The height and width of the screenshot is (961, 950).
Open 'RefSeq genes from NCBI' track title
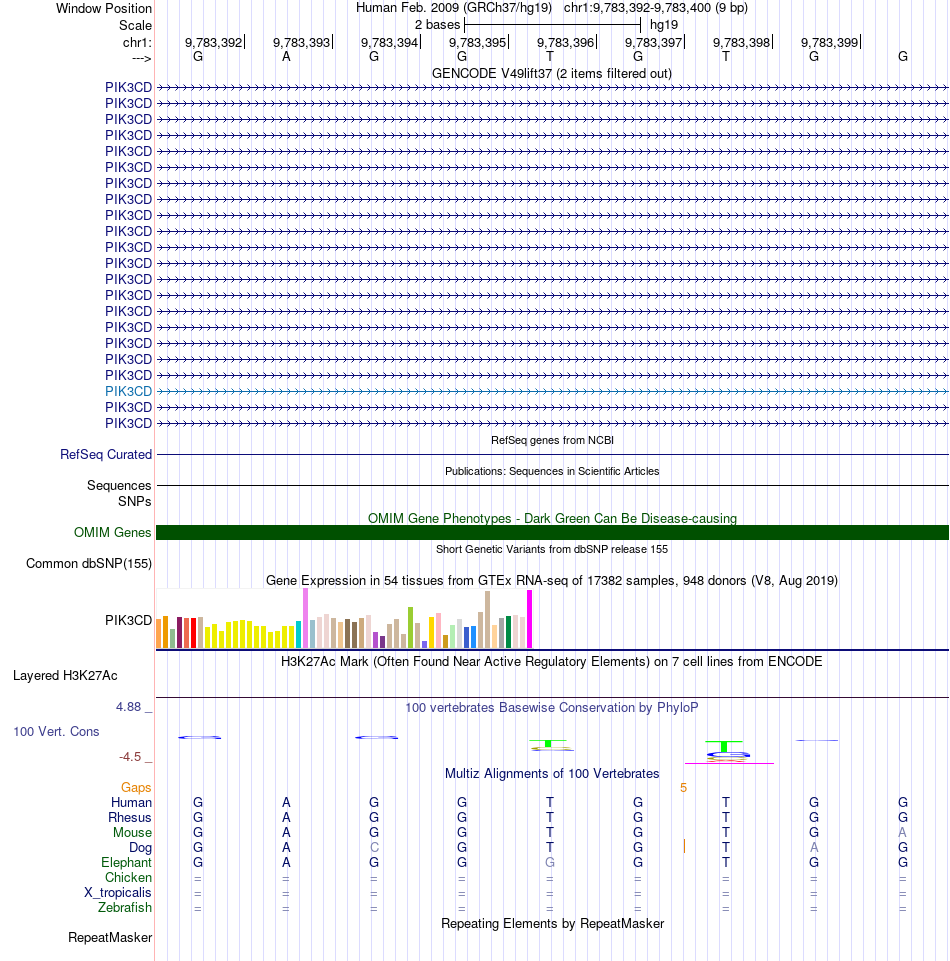[x=552, y=440]
